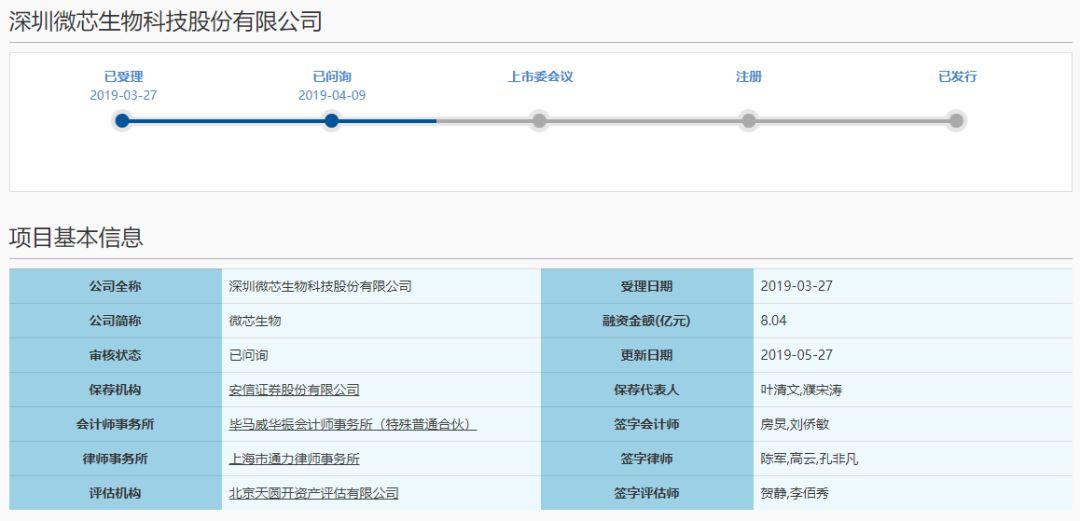This screenshot has width=1080, height=521.
Task: Click the 微芯生物 short name value
Action: [255, 321]
